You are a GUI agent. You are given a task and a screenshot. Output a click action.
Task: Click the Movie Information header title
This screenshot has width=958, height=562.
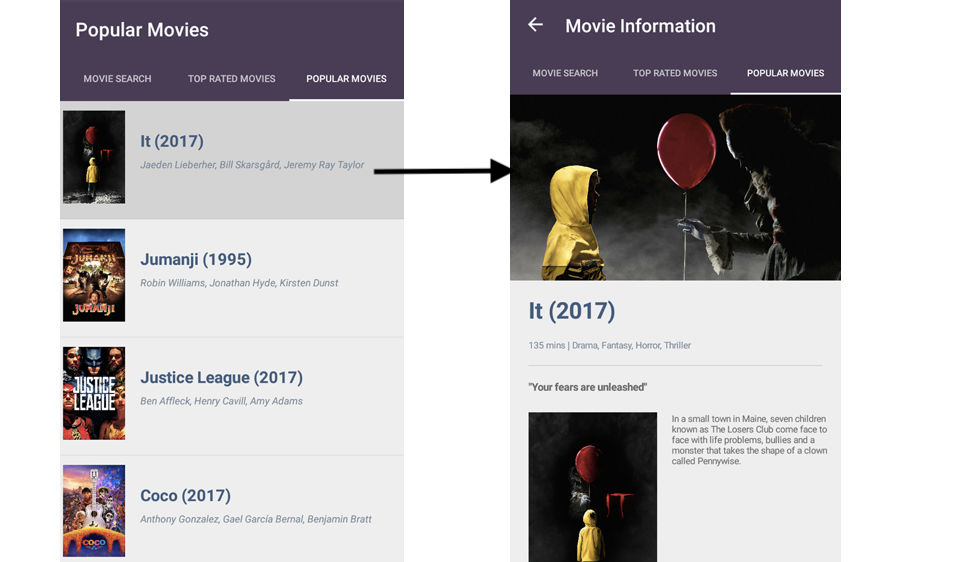pyautogui.click(x=640, y=26)
